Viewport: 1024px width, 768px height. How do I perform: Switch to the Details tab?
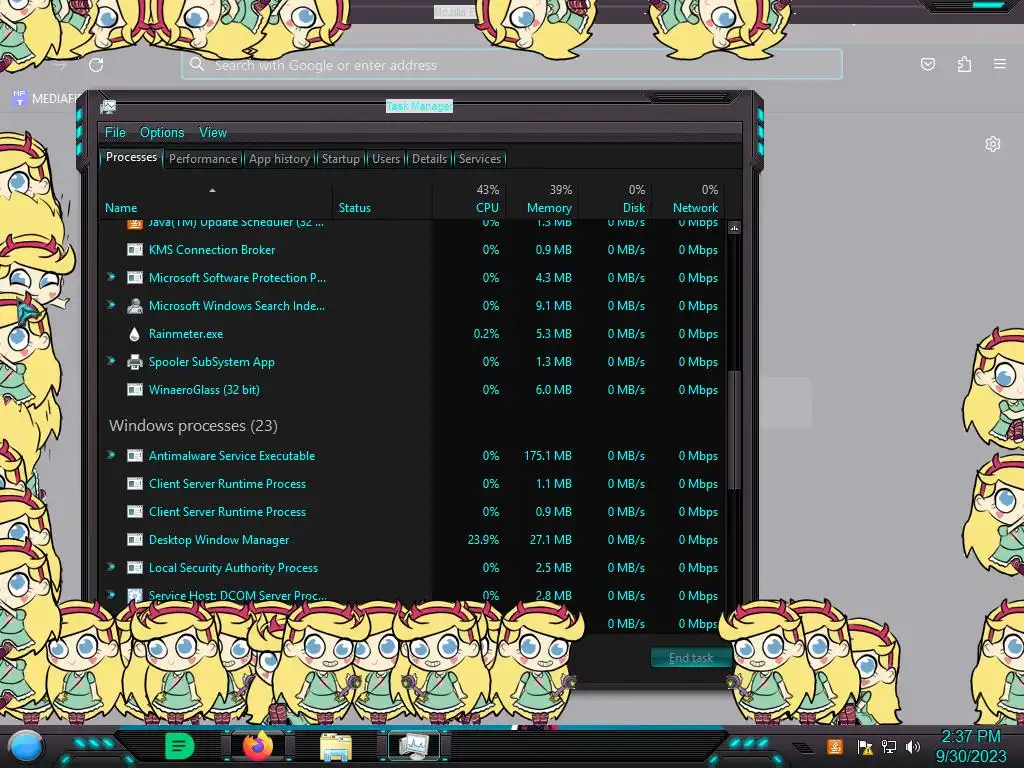click(x=429, y=159)
